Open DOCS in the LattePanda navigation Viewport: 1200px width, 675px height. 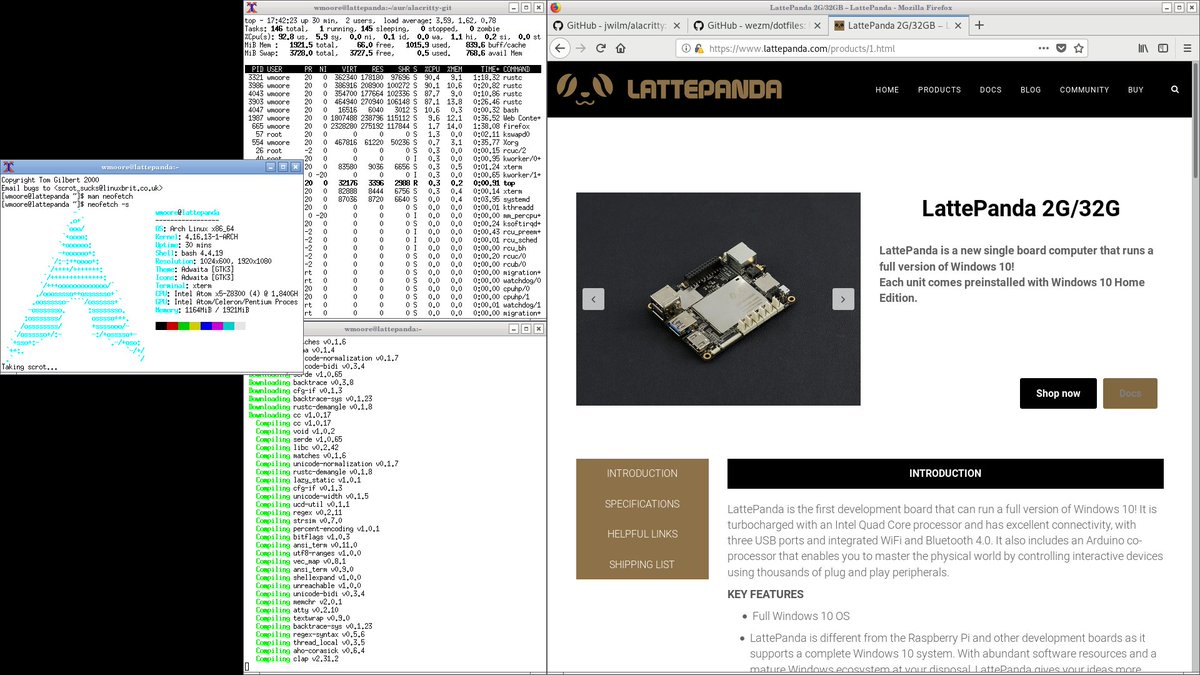(990, 90)
